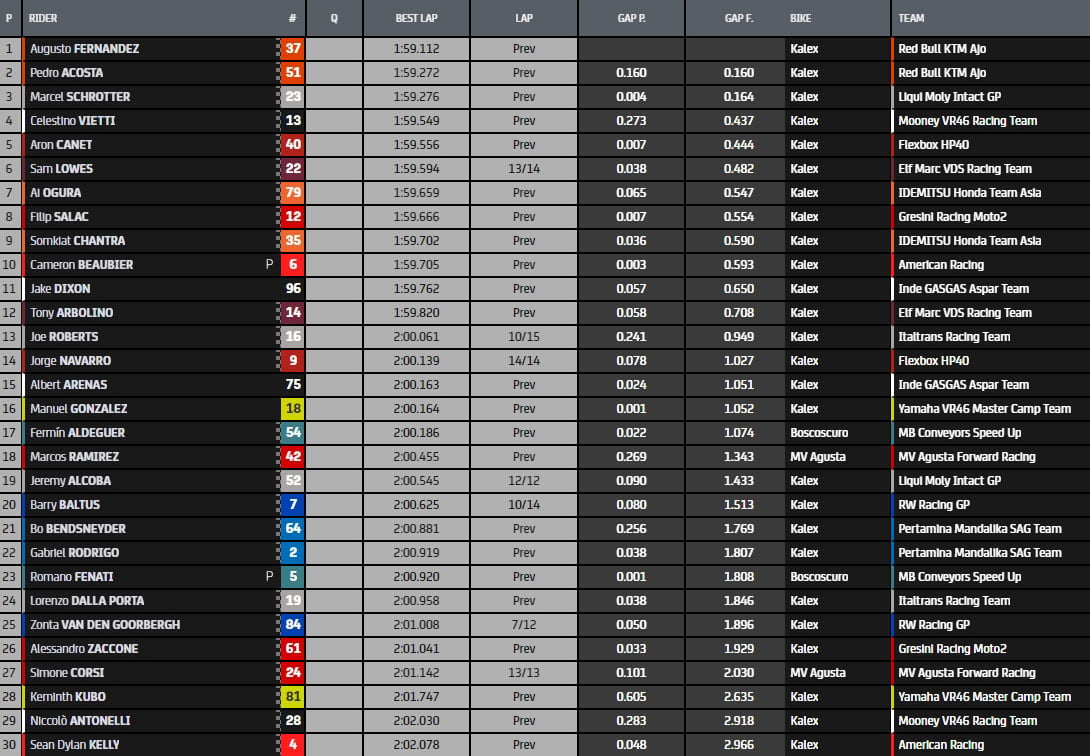Click the blue number 84 badge
The image size is (1090, 756).
(x=292, y=625)
